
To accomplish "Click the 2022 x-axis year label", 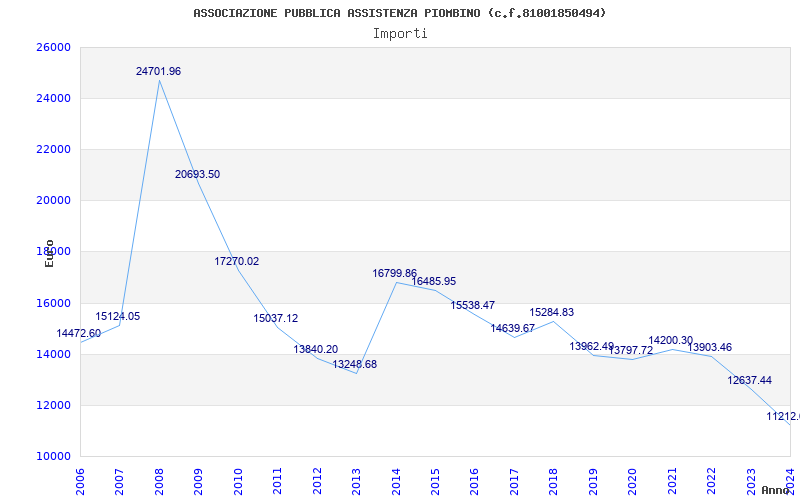I will tap(711, 482).
